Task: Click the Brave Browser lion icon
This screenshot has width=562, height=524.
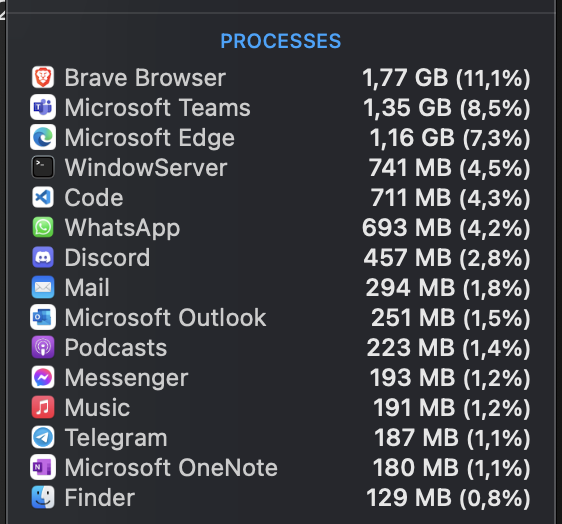Action: [x=43, y=77]
